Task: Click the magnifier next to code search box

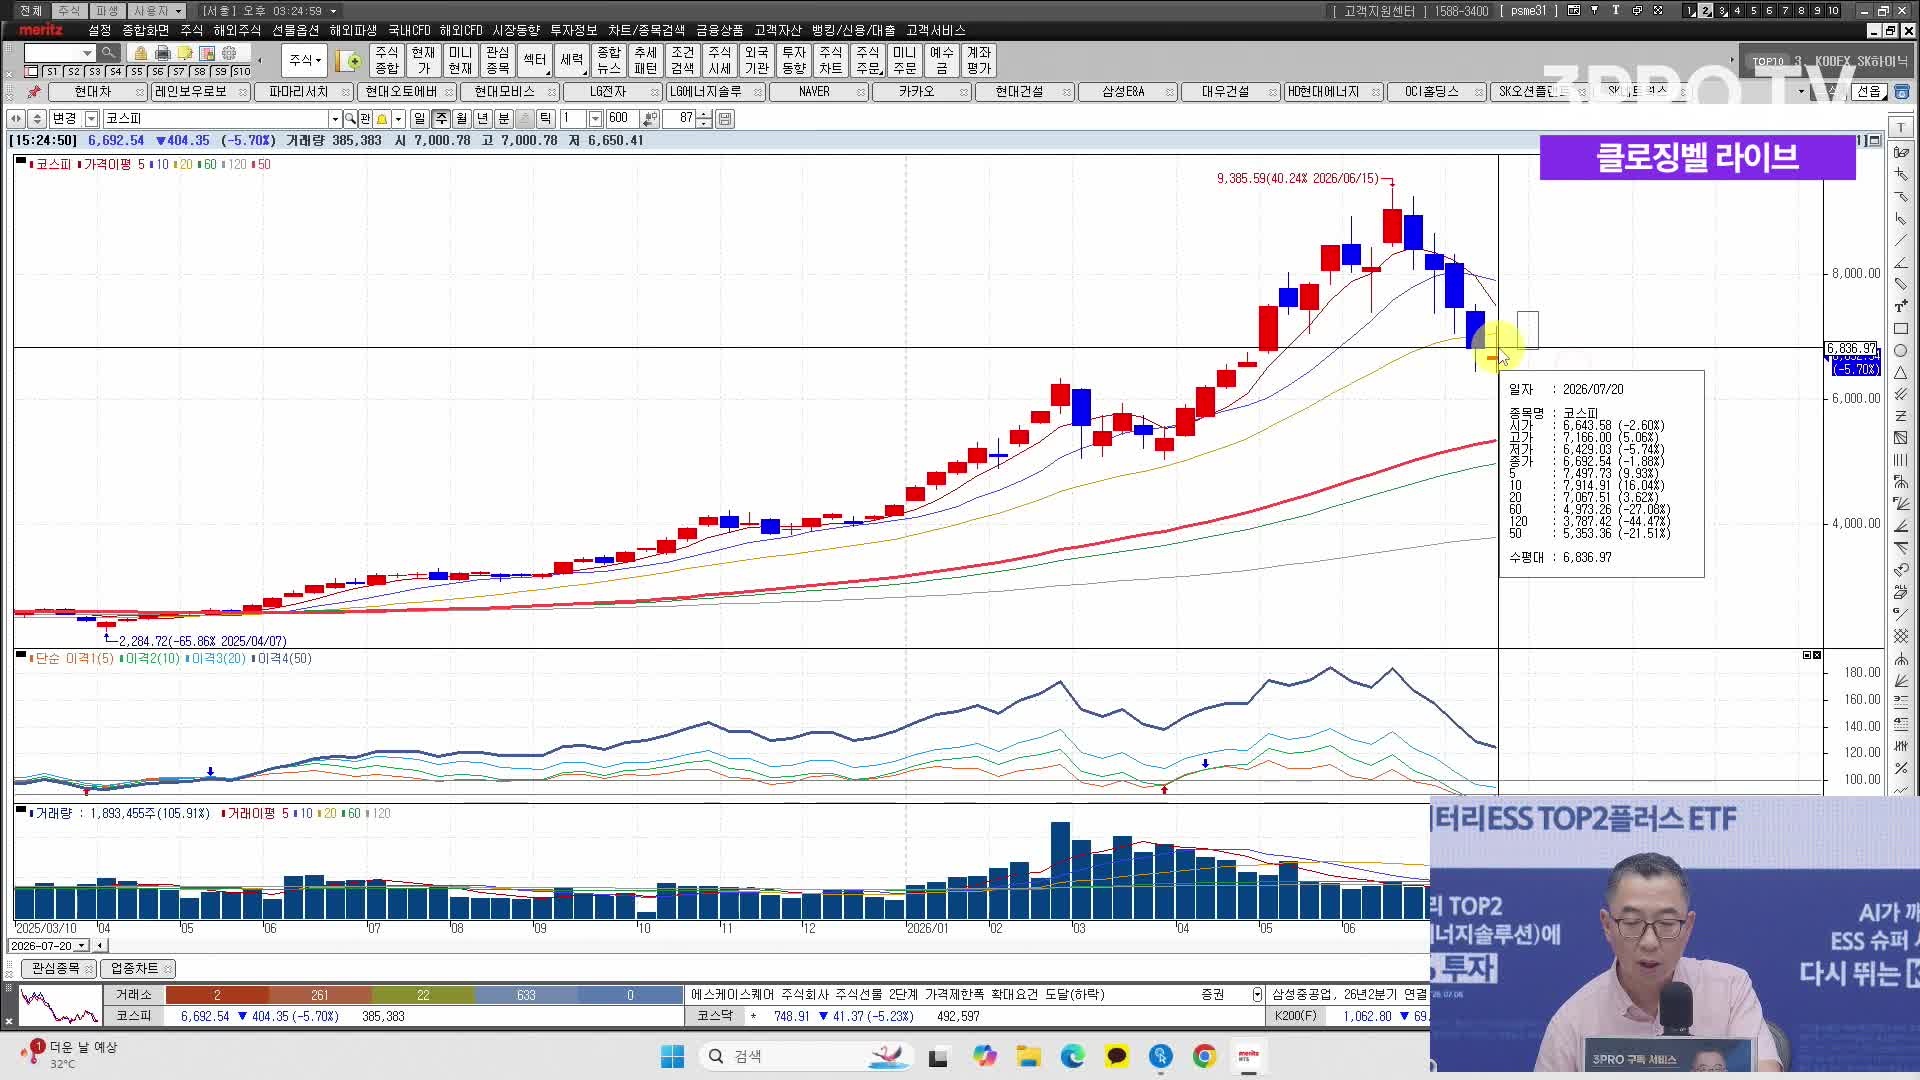Action: (x=109, y=53)
